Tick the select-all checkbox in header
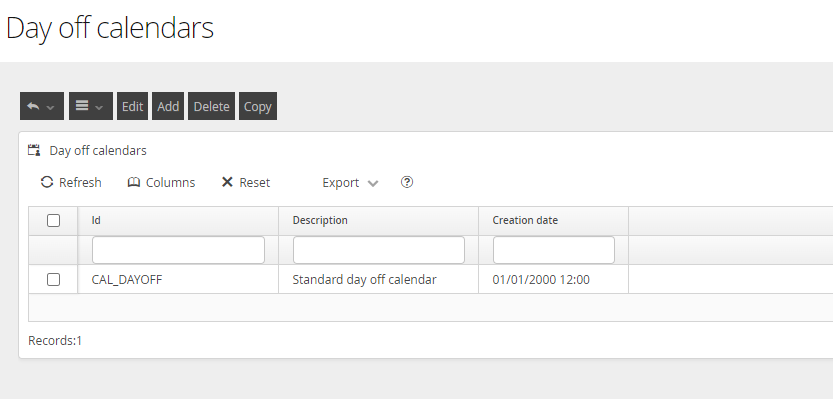 (x=54, y=220)
